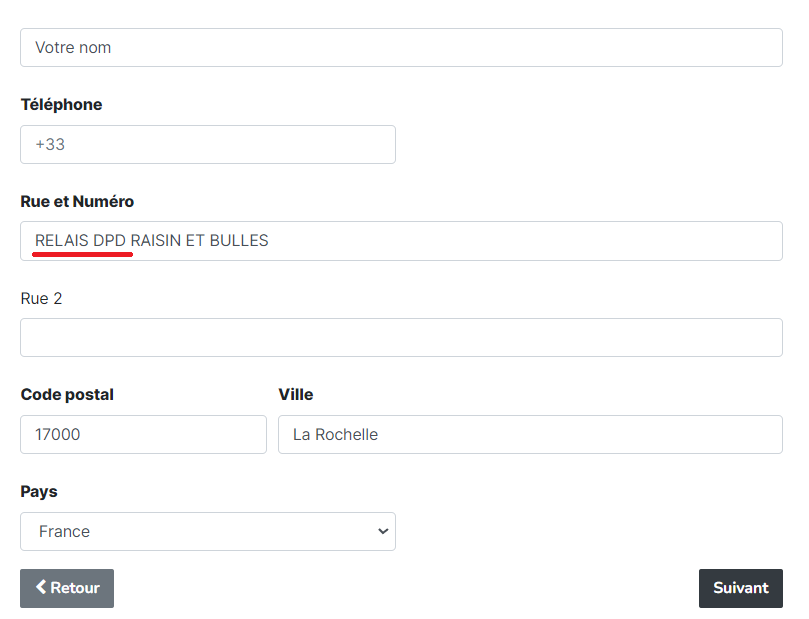Click the Code postal field with 17000
Screen dimensions: 809x619
pos(143,434)
